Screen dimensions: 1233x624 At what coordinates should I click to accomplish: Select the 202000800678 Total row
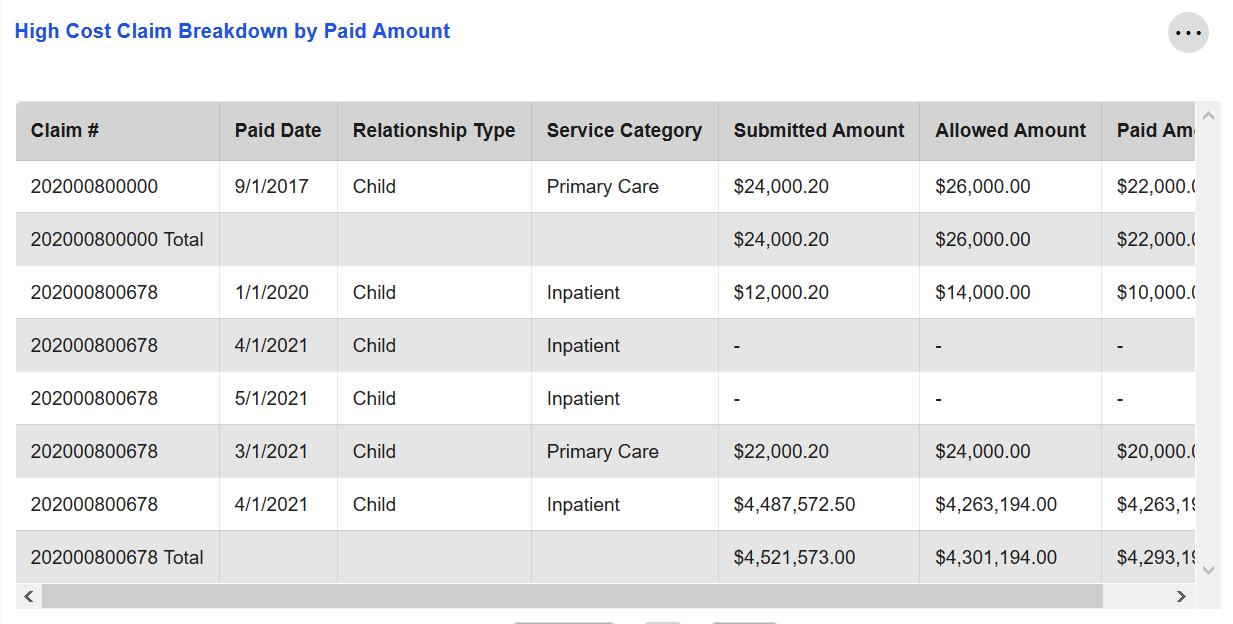pos(117,558)
